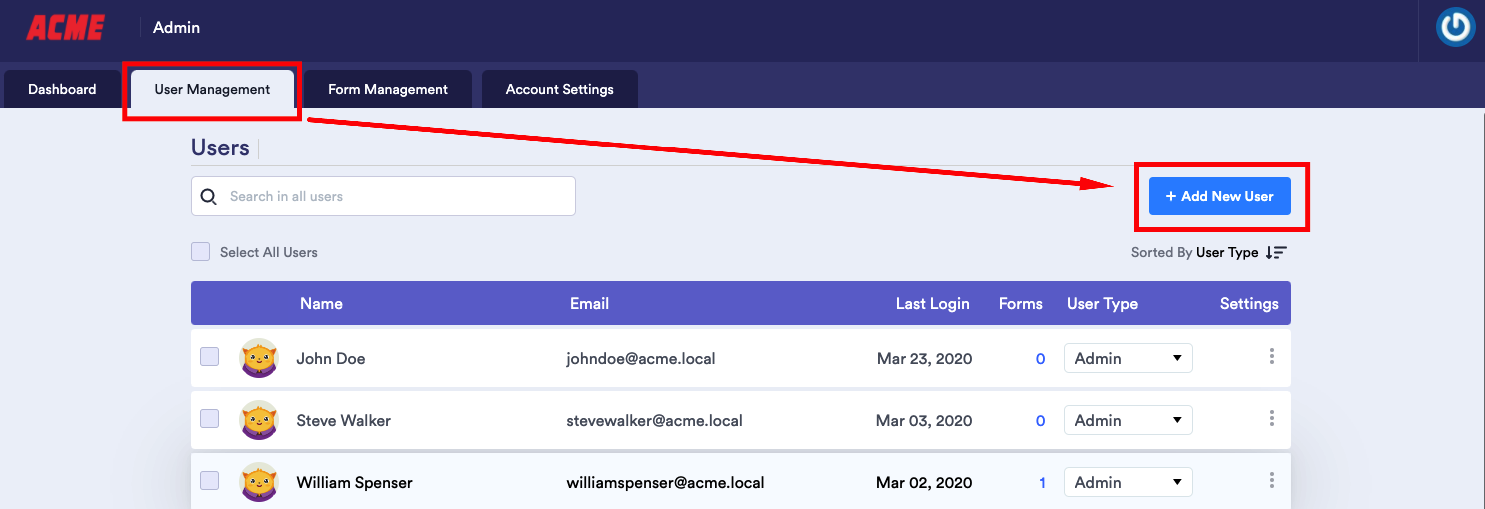This screenshot has height=509, width=1485.
Task: Click Steve Walker's avatar image
Action: point(260,420)
